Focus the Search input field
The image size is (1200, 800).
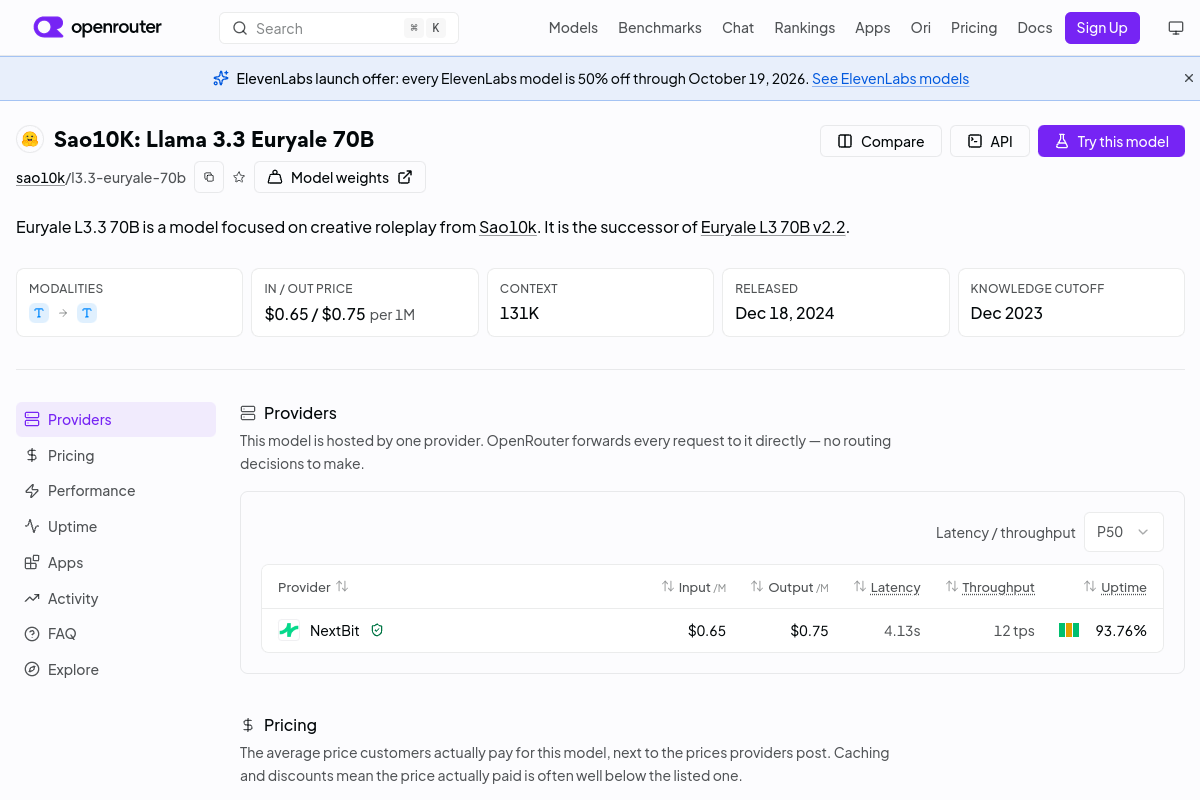coord(339,28)
